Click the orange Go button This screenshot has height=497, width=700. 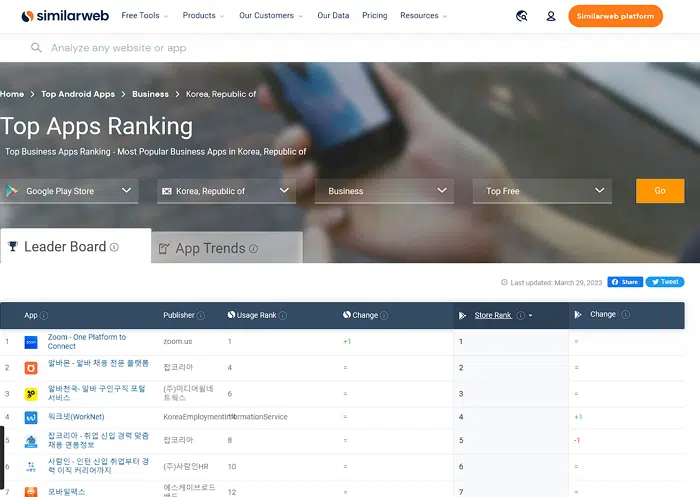tap(660, 191)
